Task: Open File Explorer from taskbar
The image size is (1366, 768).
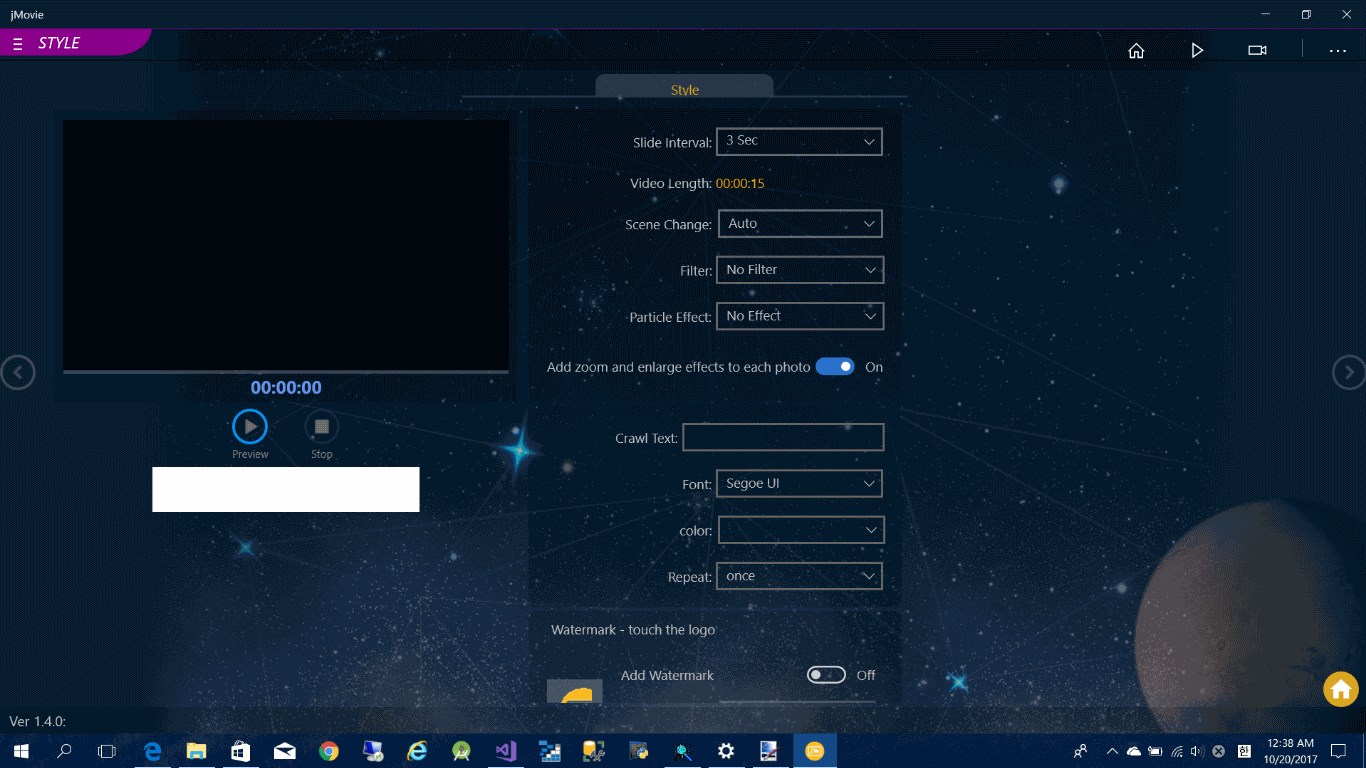Action: [x=197, y=751]
